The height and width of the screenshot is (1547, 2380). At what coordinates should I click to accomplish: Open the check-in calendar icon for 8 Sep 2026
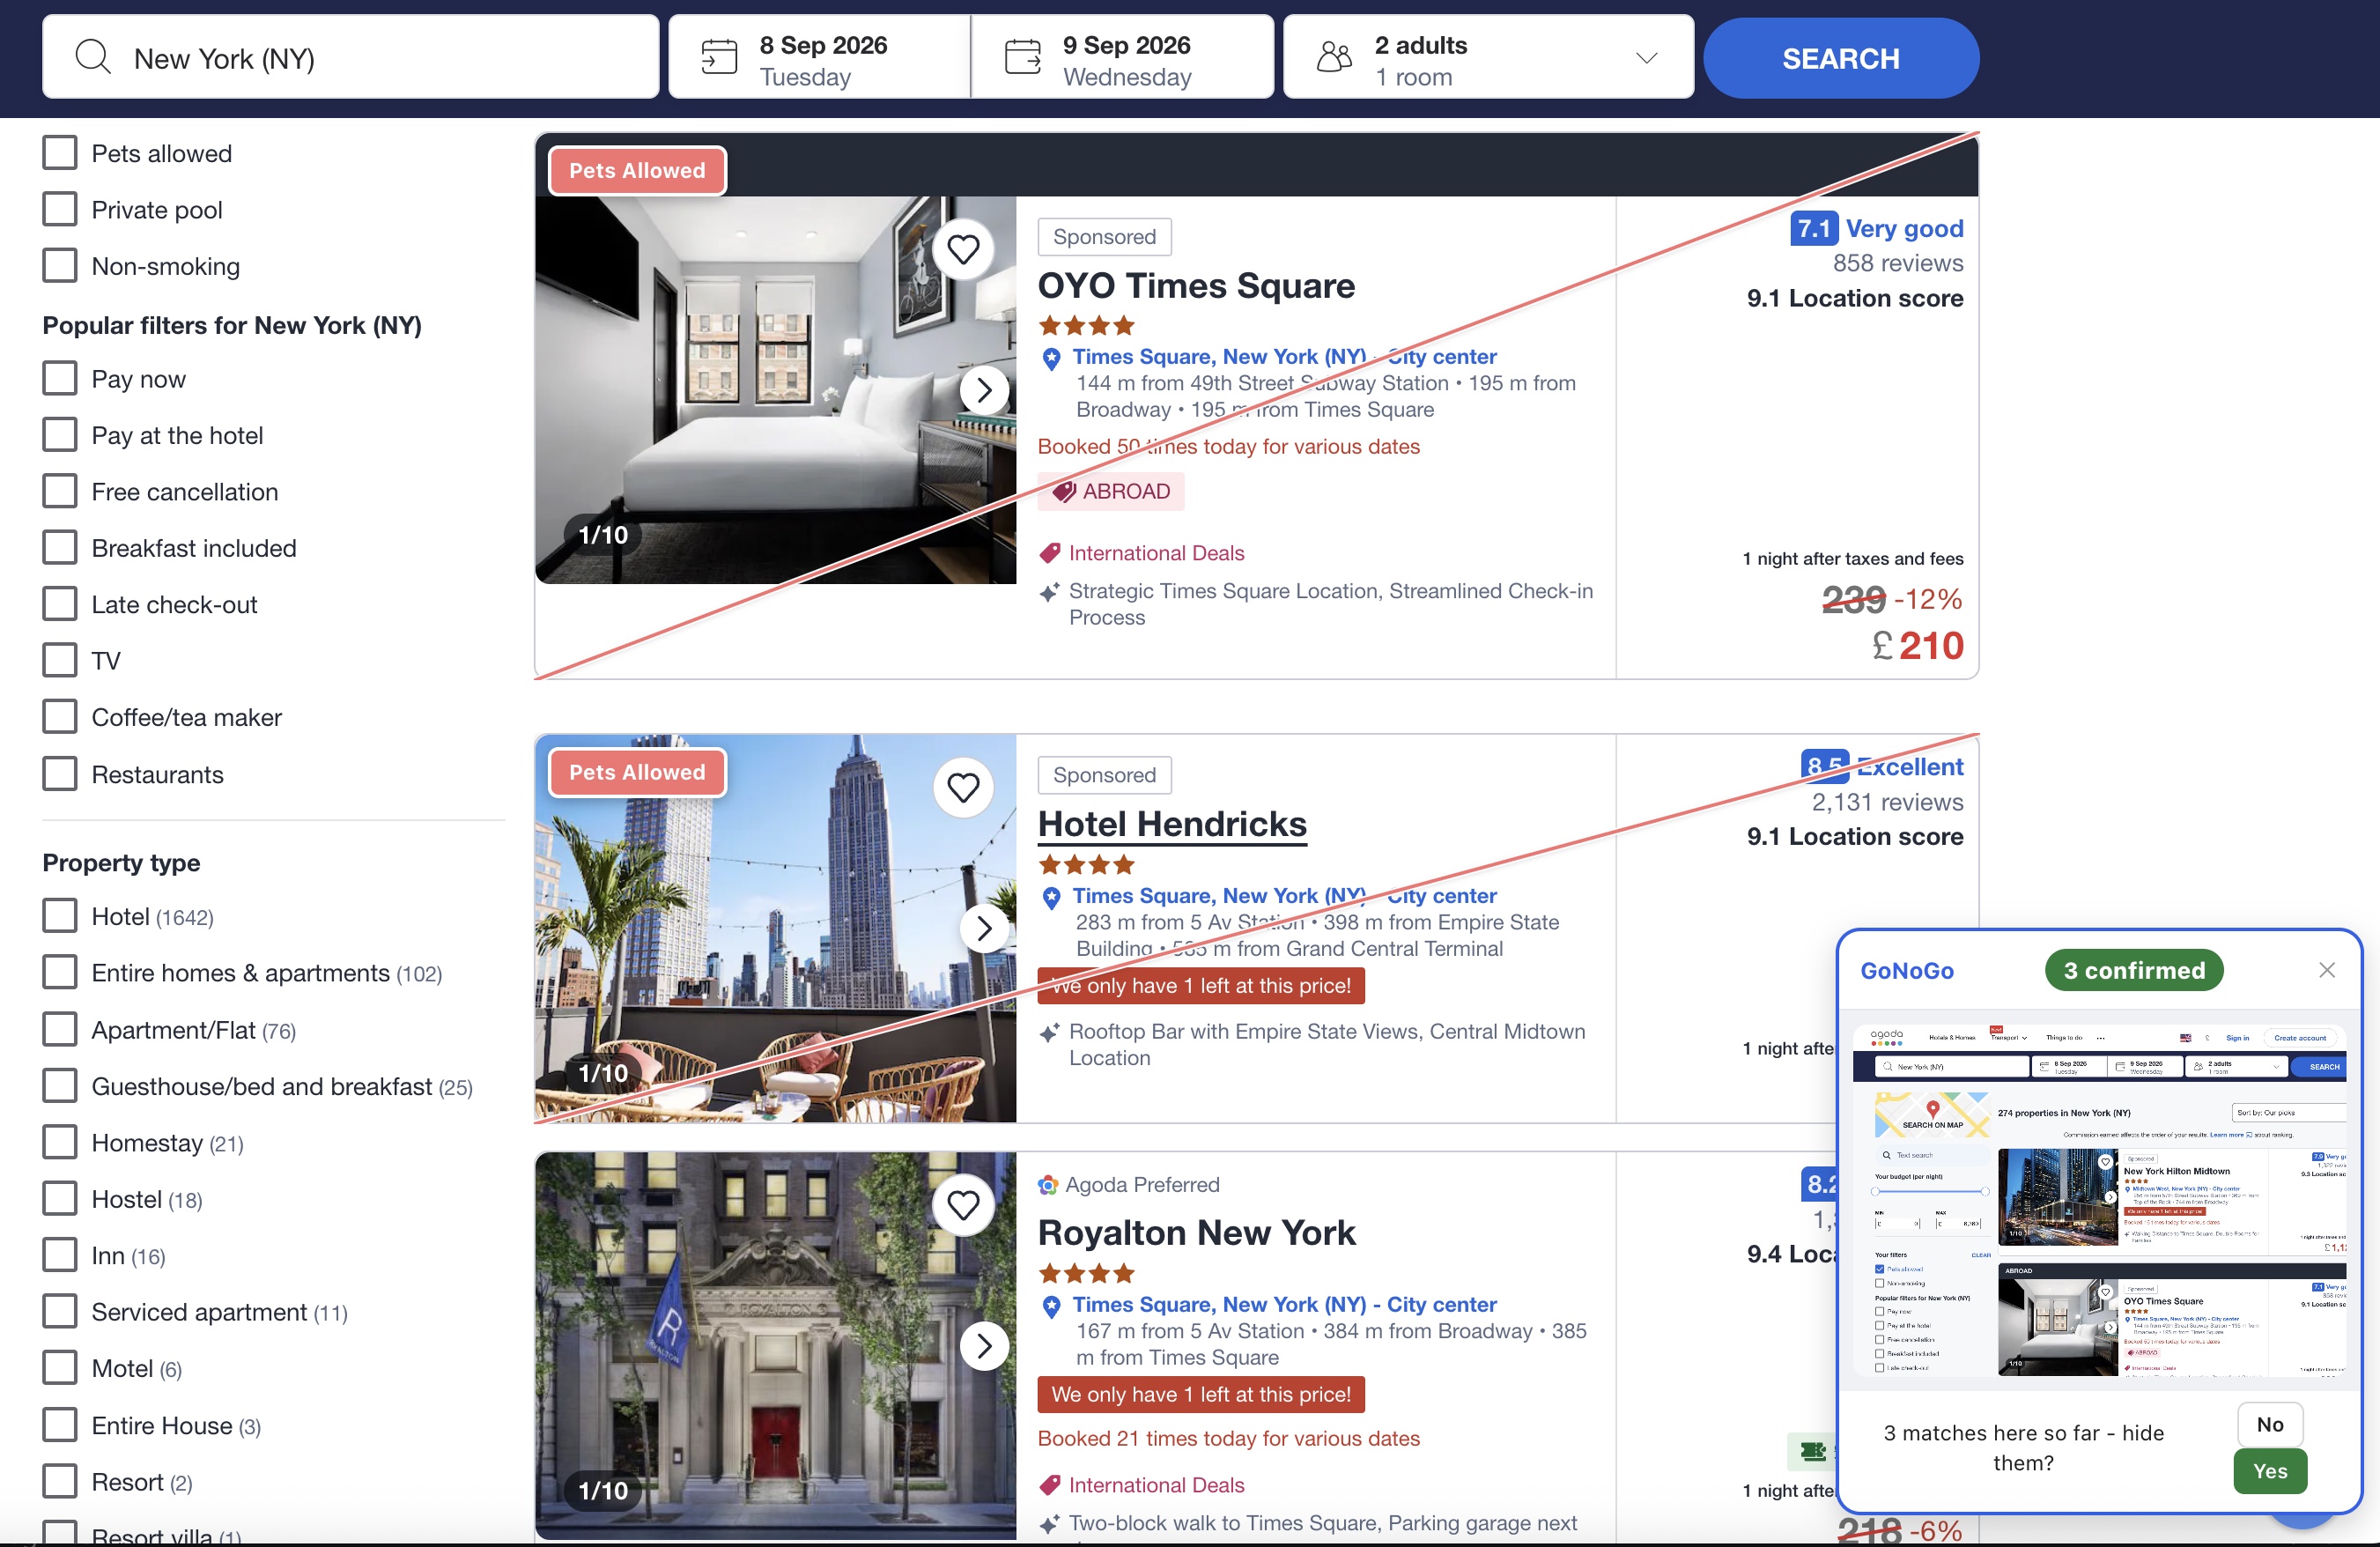pyautogui.click(x=719, y=57)
